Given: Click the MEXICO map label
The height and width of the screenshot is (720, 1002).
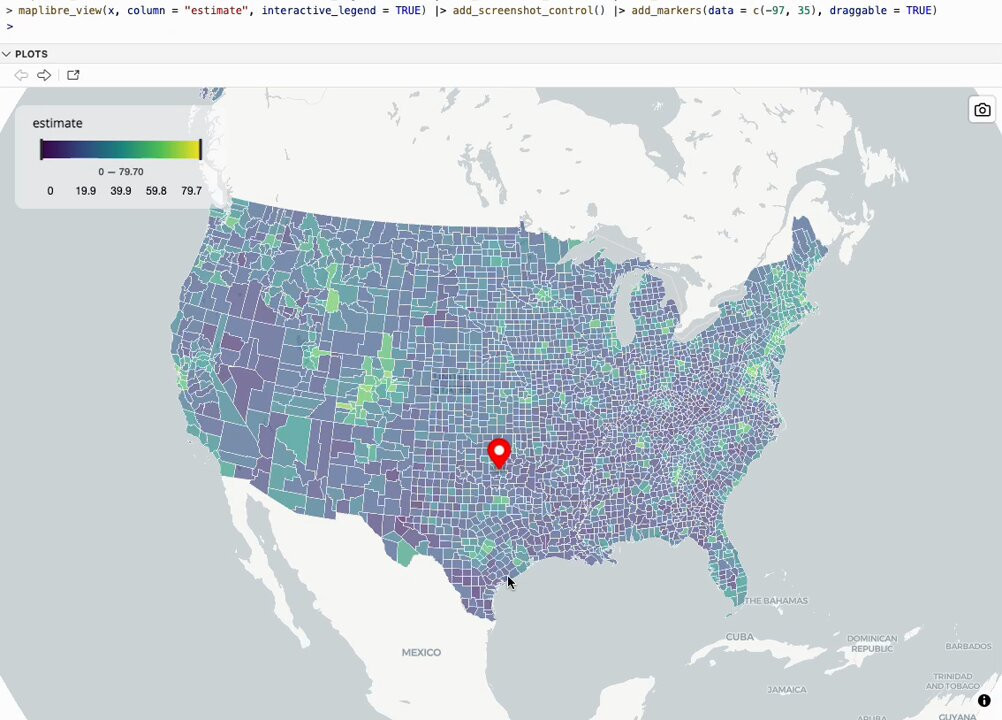Looking at the screenshot, I should tap(421, 652).
